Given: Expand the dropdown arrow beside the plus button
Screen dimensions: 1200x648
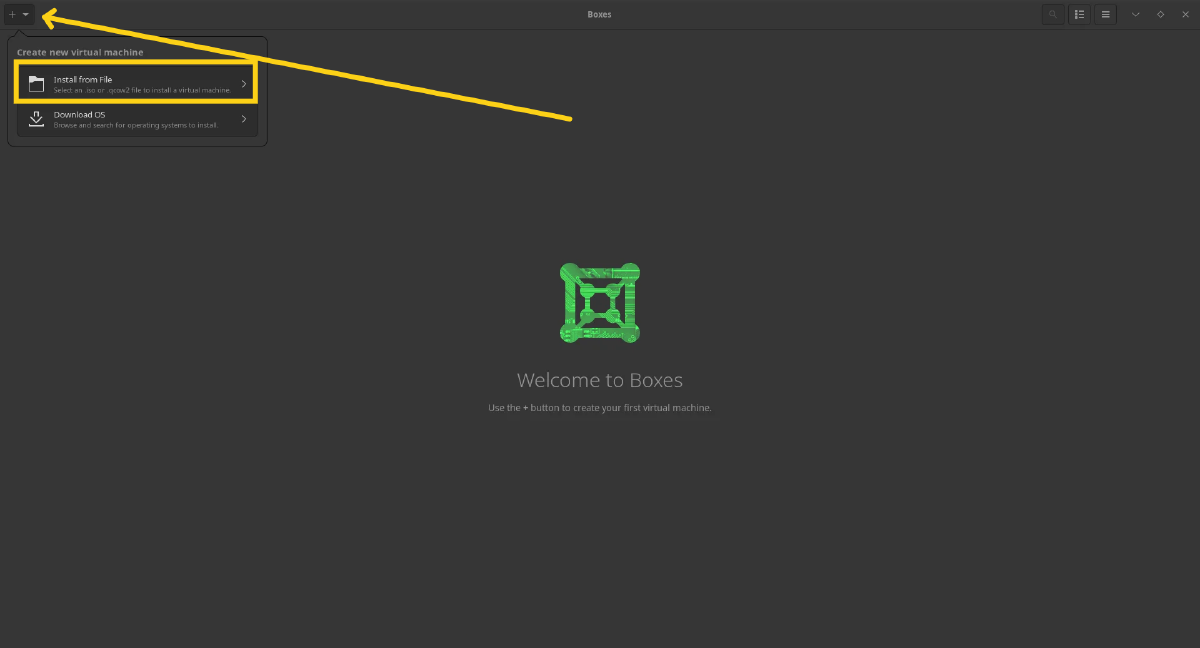Looking at the screenshot, I should (x=26, y=15).
